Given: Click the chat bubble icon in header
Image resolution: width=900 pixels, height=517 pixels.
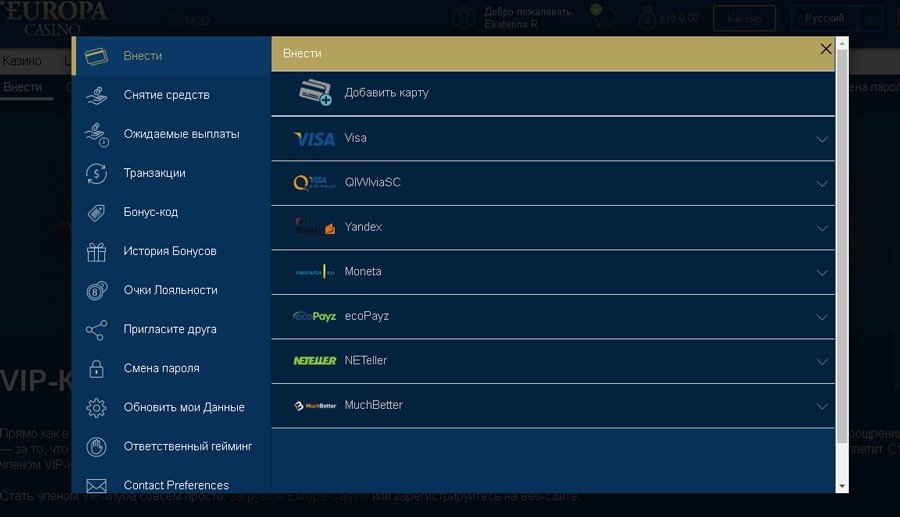Looking at the screenshot, I should (603, 17).
